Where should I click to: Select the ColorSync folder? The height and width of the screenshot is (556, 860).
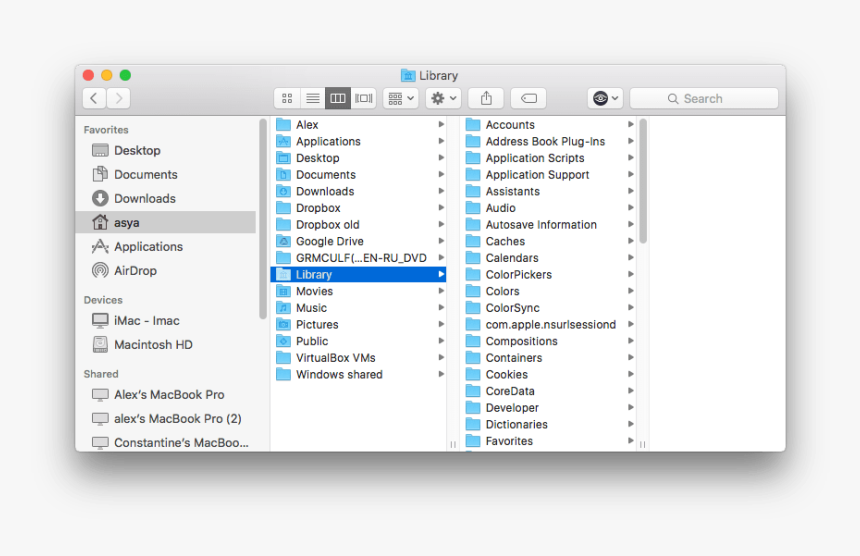tap(548, 308)
